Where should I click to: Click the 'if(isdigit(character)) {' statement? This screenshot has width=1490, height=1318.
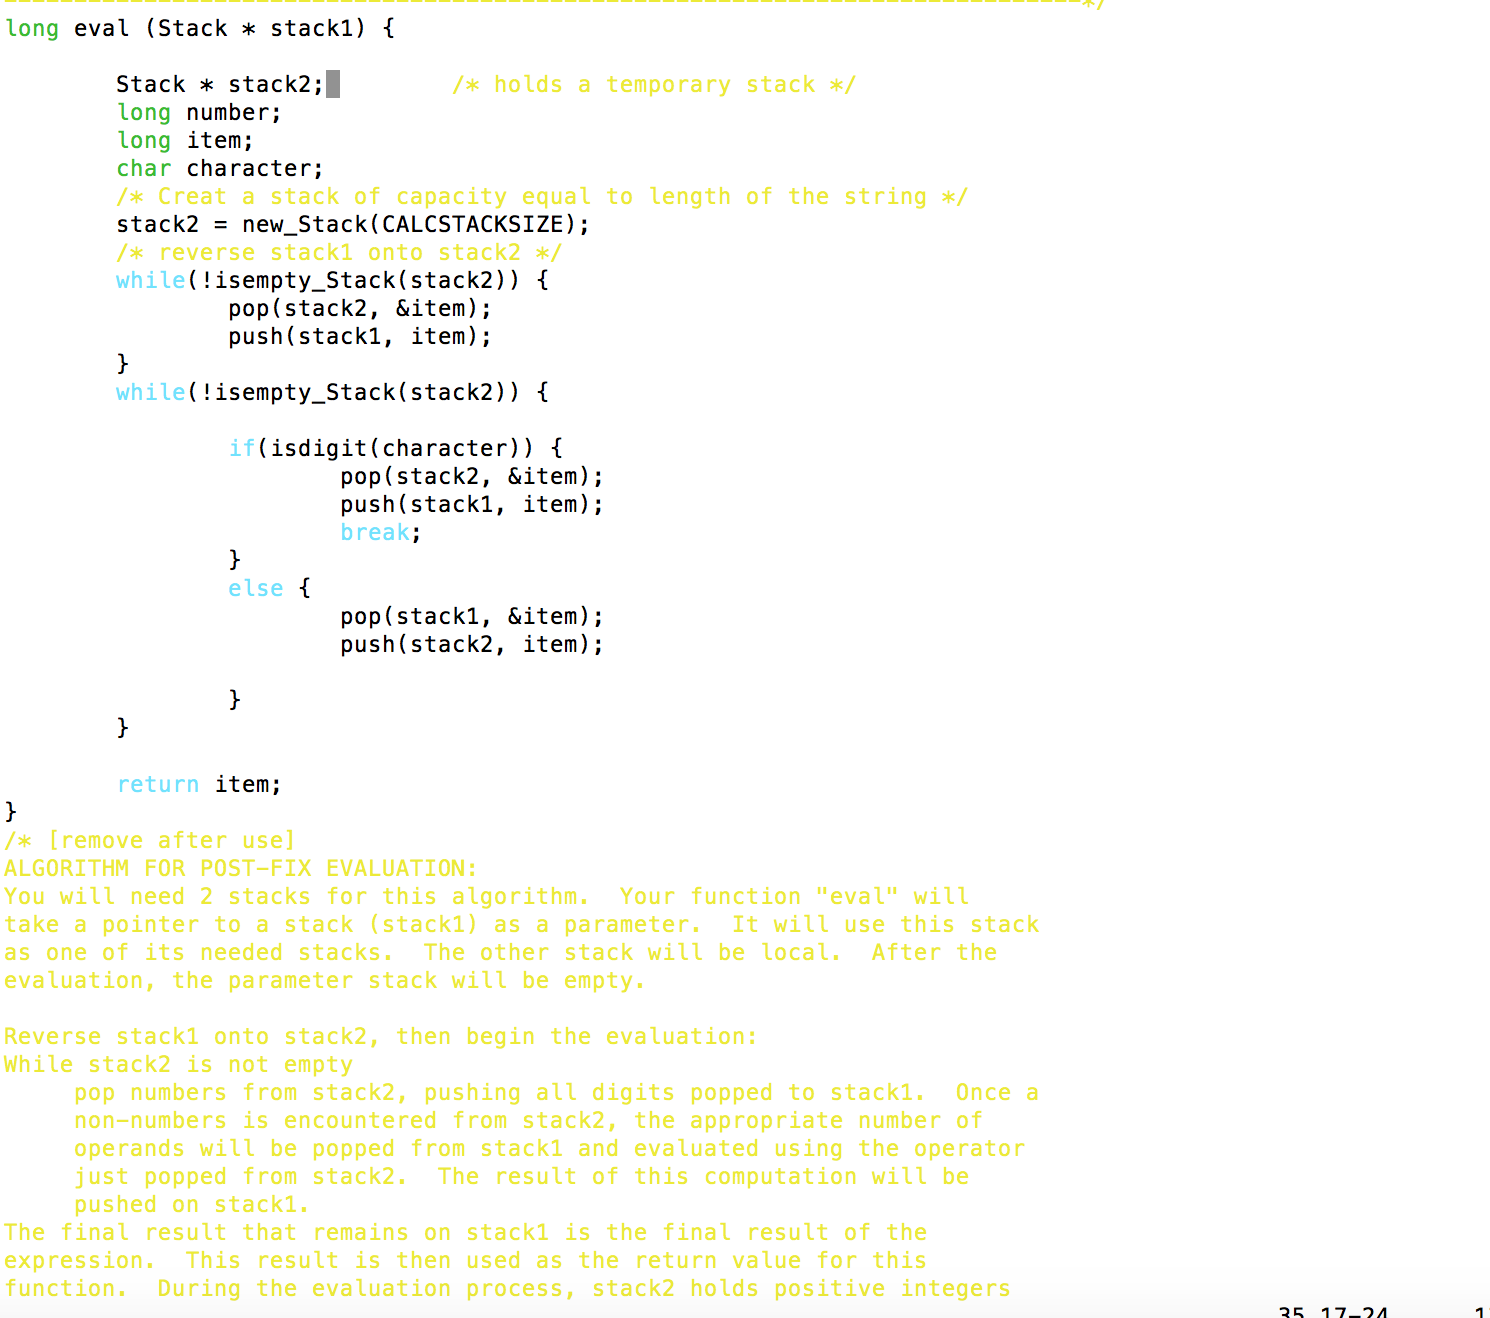pyautogui.click(x=396, y=449)
